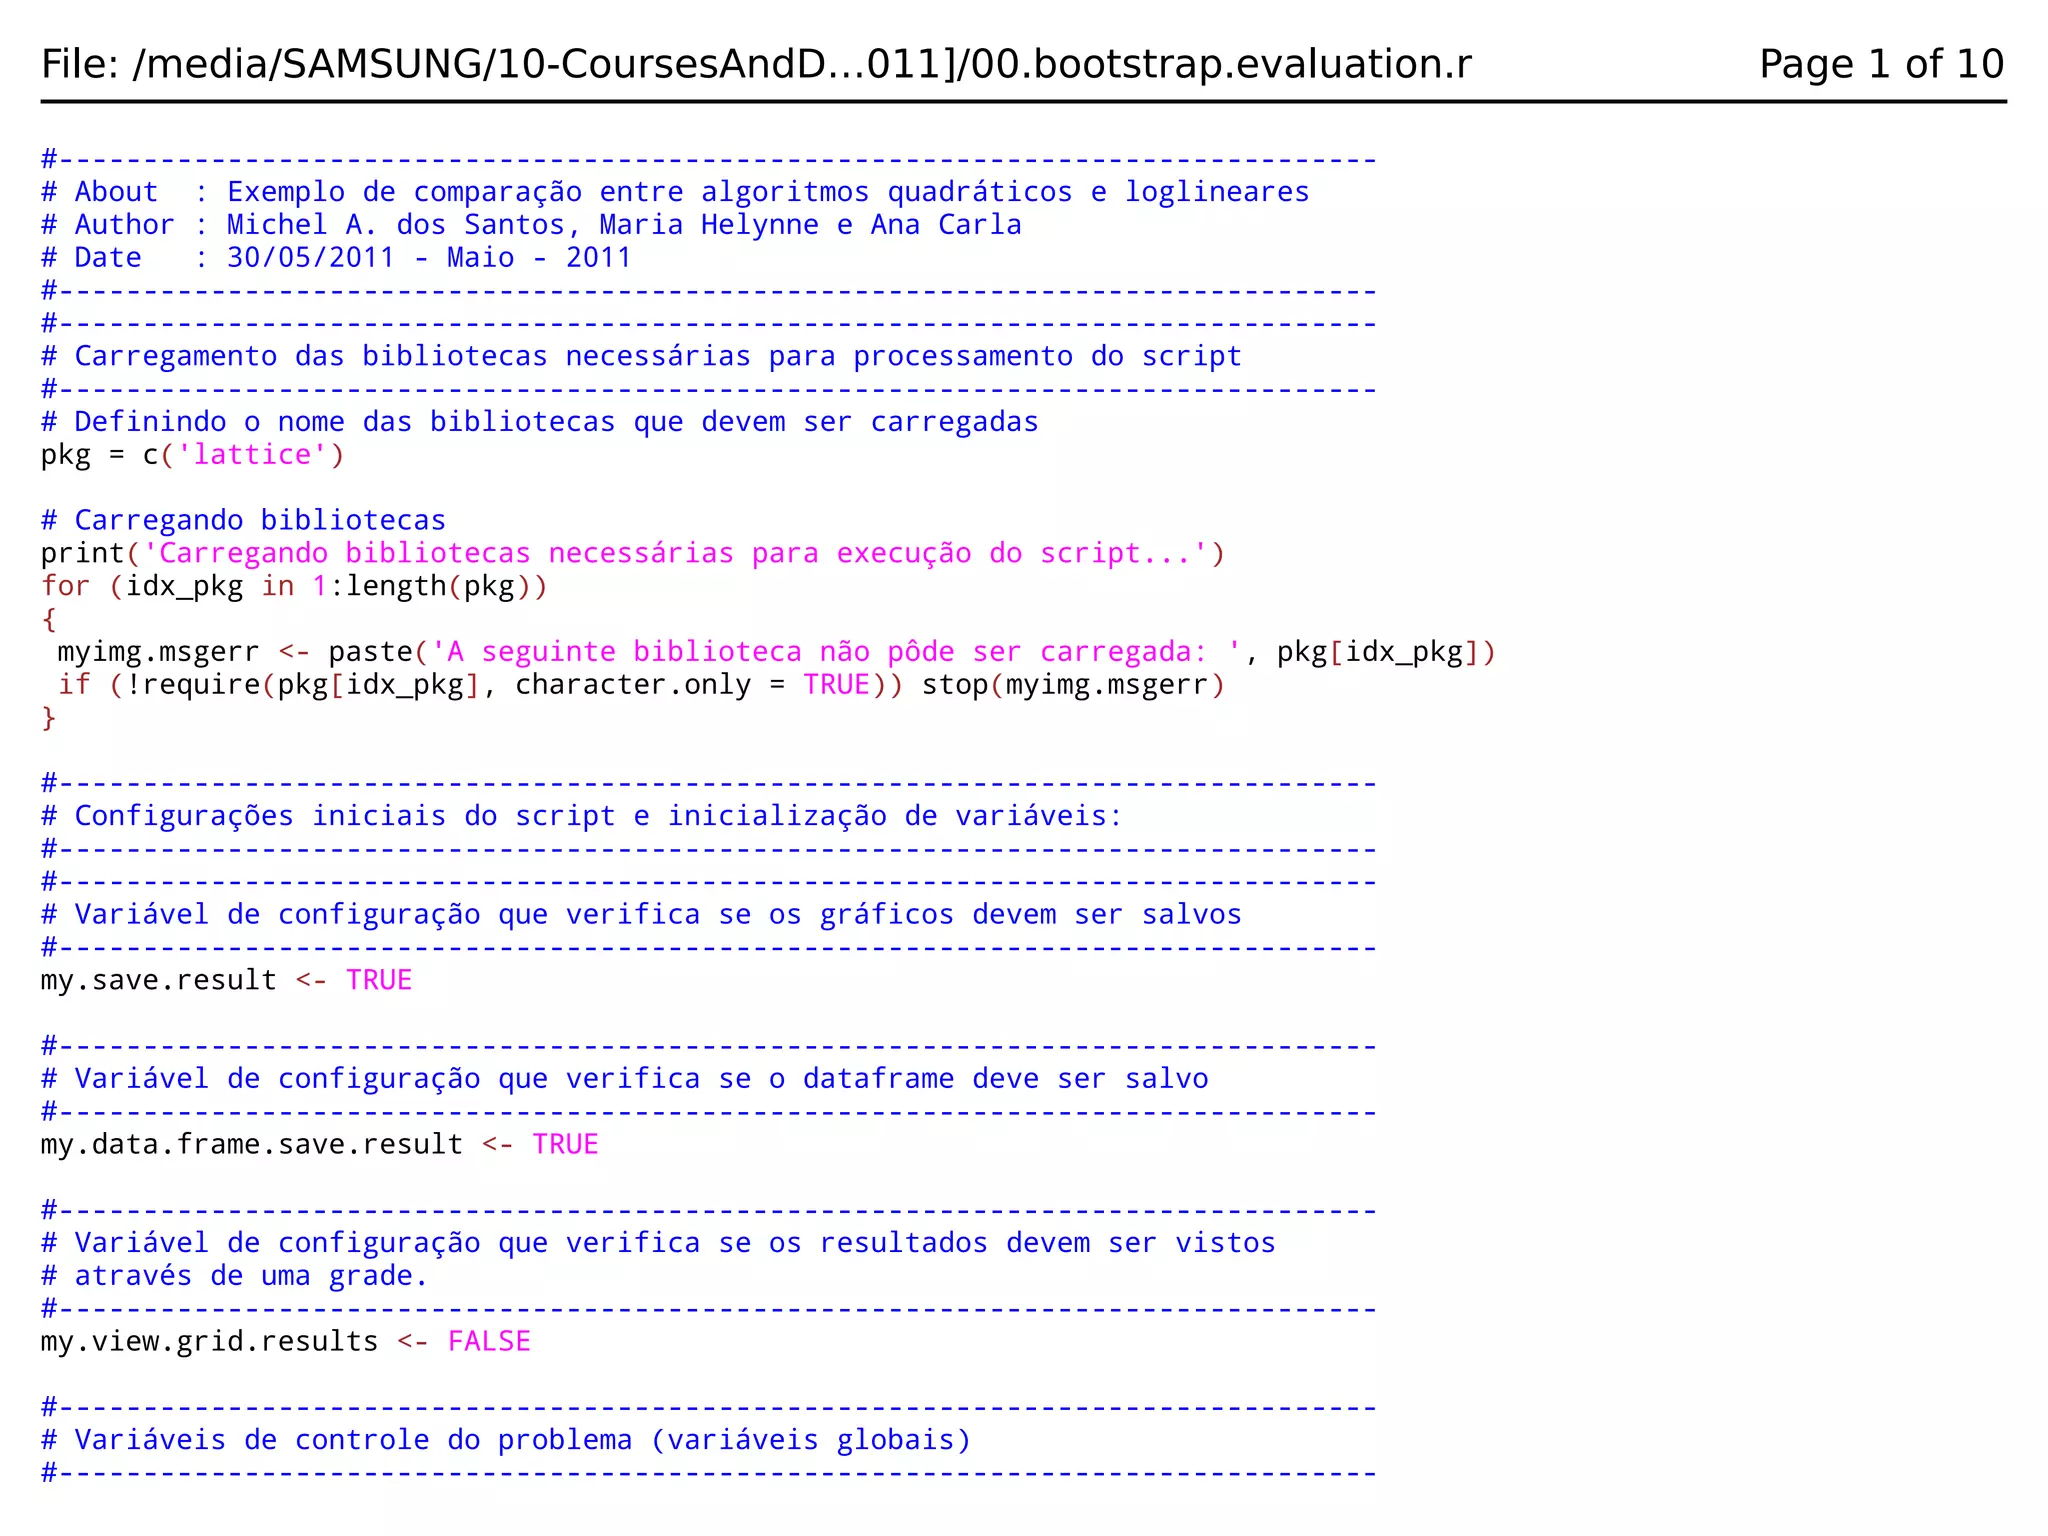Click '# através de uma grade.' comment
Screen dimensions: 2048x1536
tap(234, 1276)
